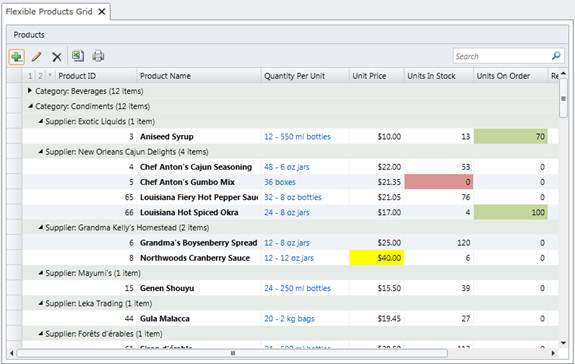Screen dimensions: 575x364
Task: Select the Gula Malacca product name
Action: click(x=165, y=319)
